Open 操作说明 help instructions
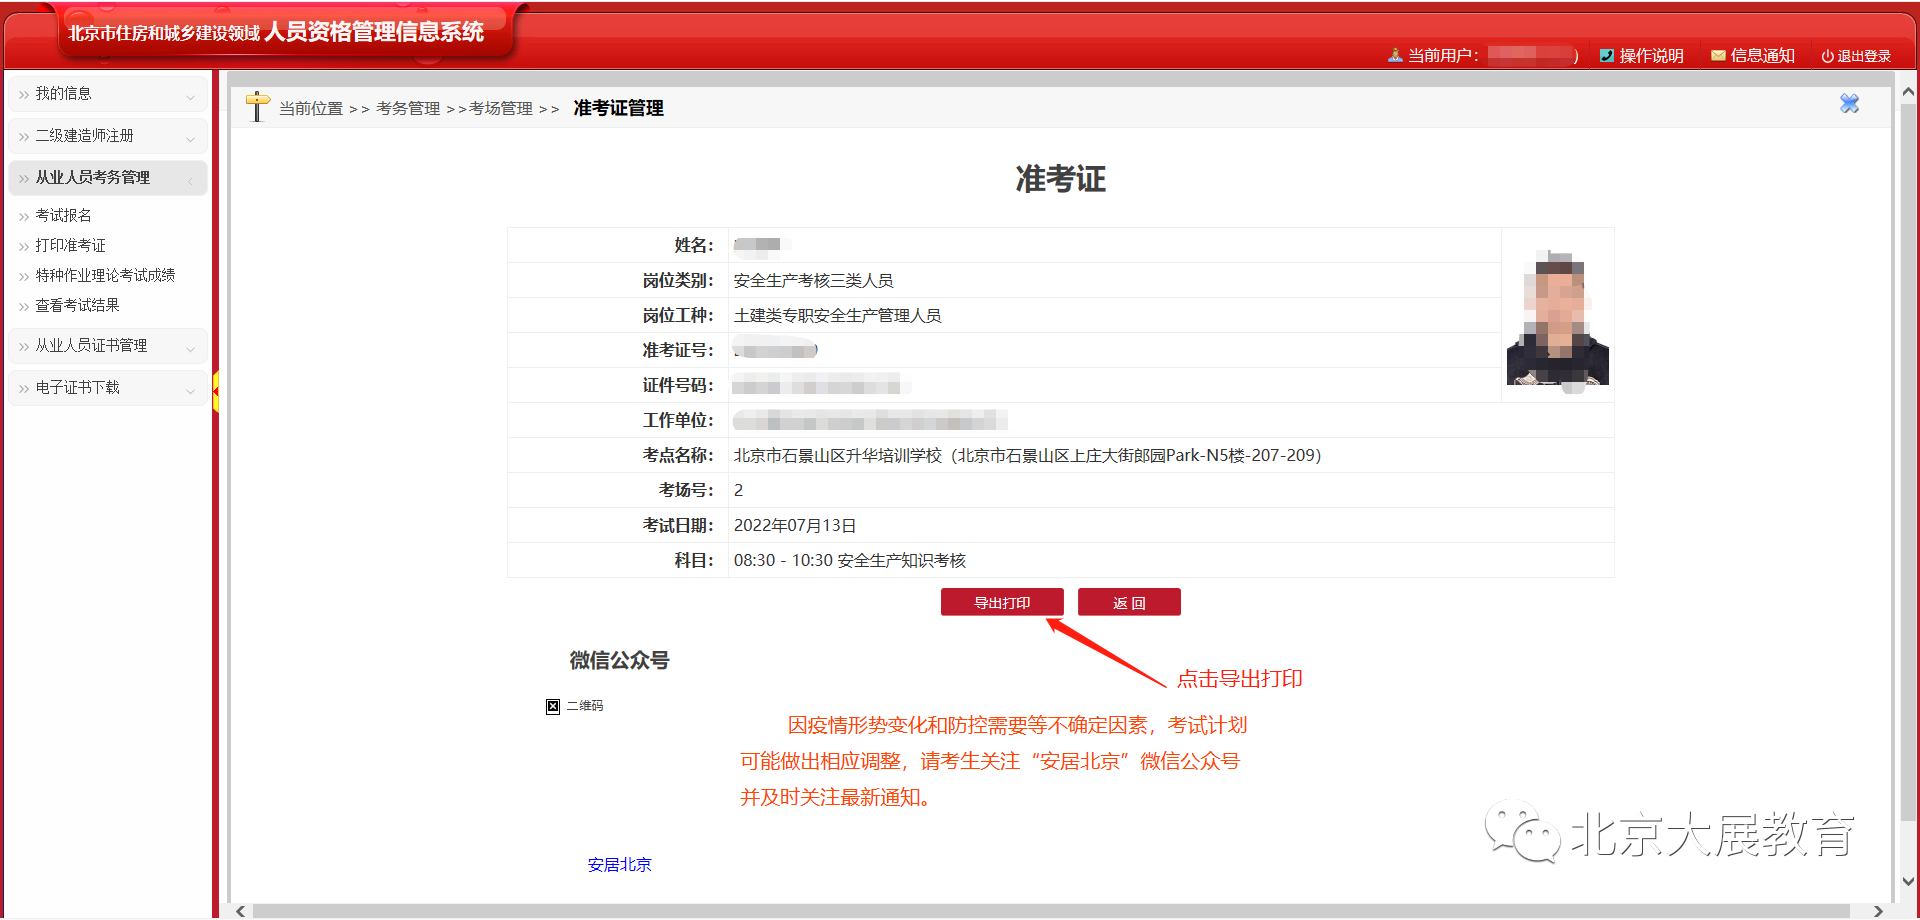 click(1641, 56)
